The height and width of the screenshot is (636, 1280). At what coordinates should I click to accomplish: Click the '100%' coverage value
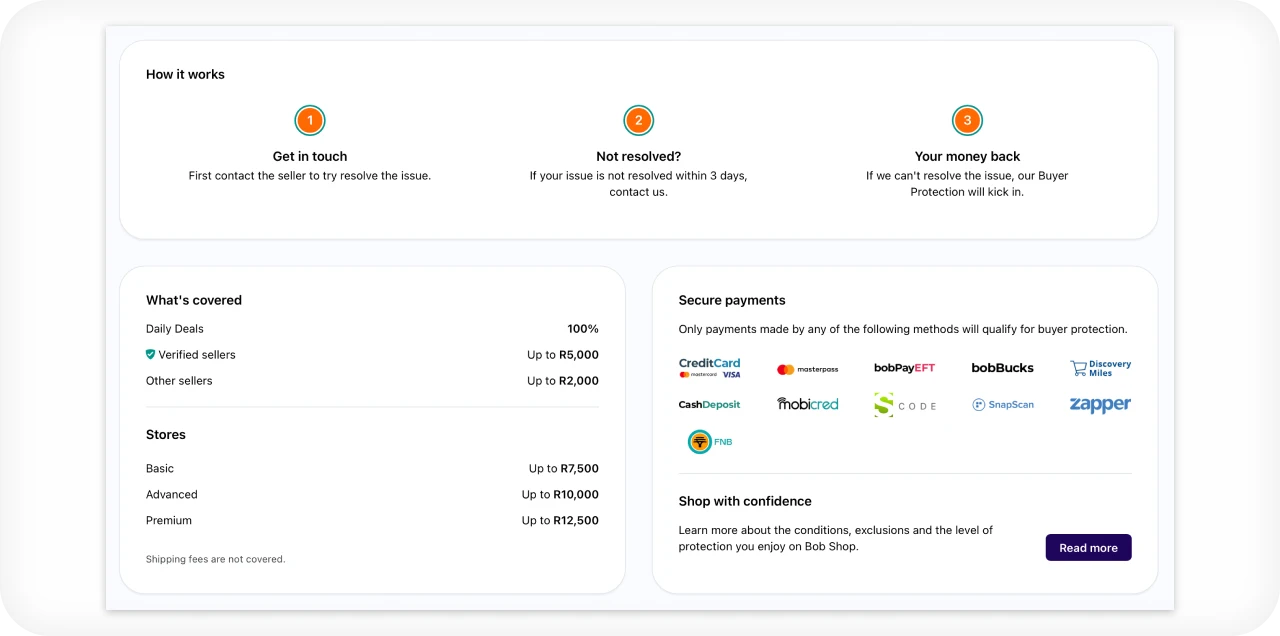pyautogui.click(x=583, y=328)
